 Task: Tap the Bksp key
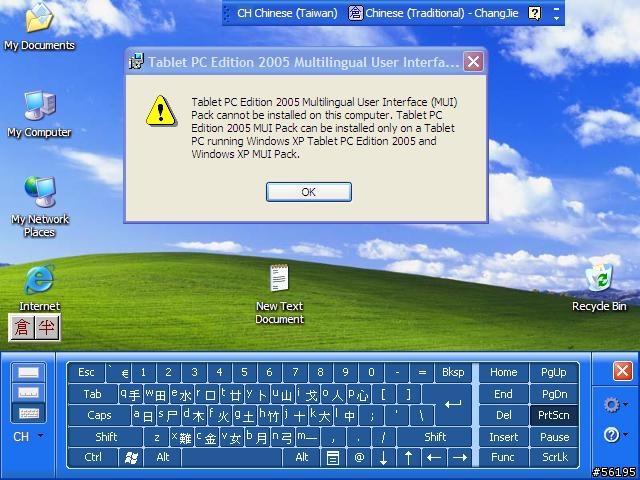point(453,372)
